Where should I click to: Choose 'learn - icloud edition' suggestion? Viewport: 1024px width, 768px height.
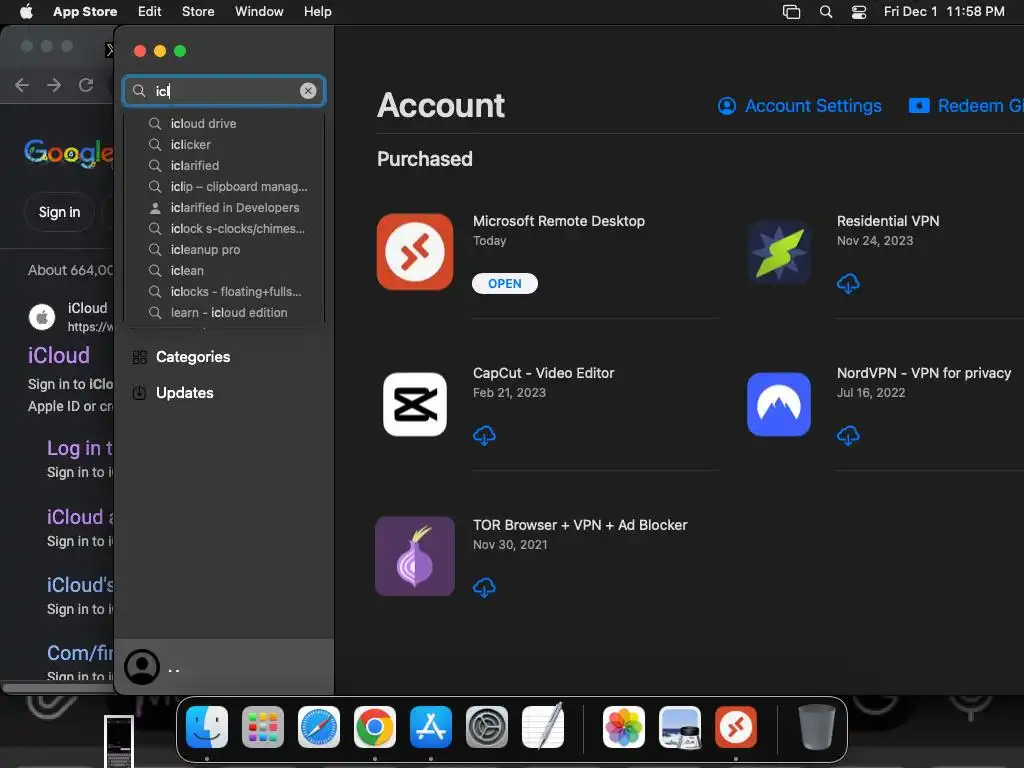click(224, 313)
